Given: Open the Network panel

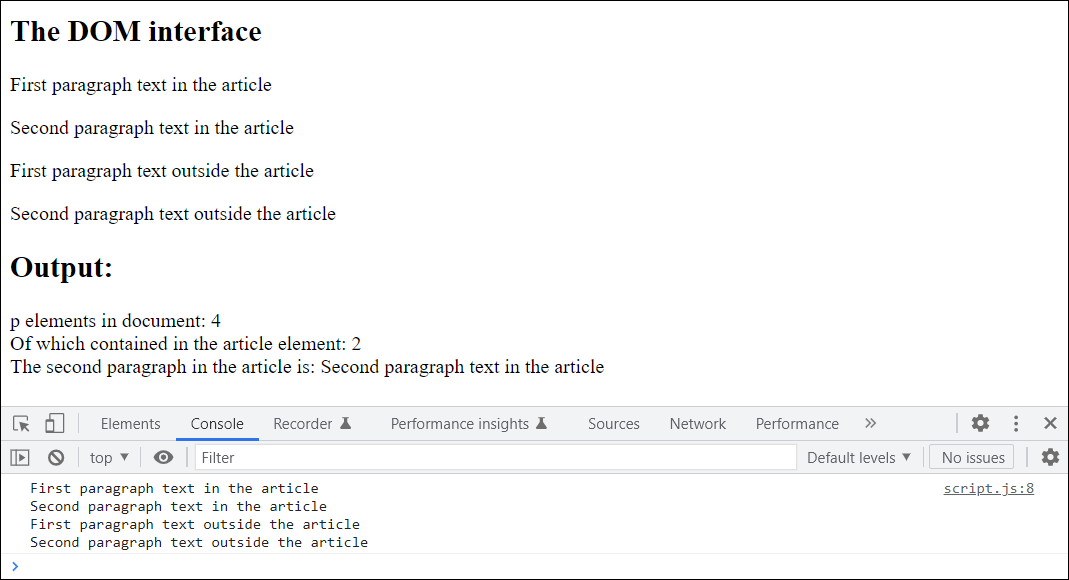Looking at the screenshot, I should click(x=697, y=423).
